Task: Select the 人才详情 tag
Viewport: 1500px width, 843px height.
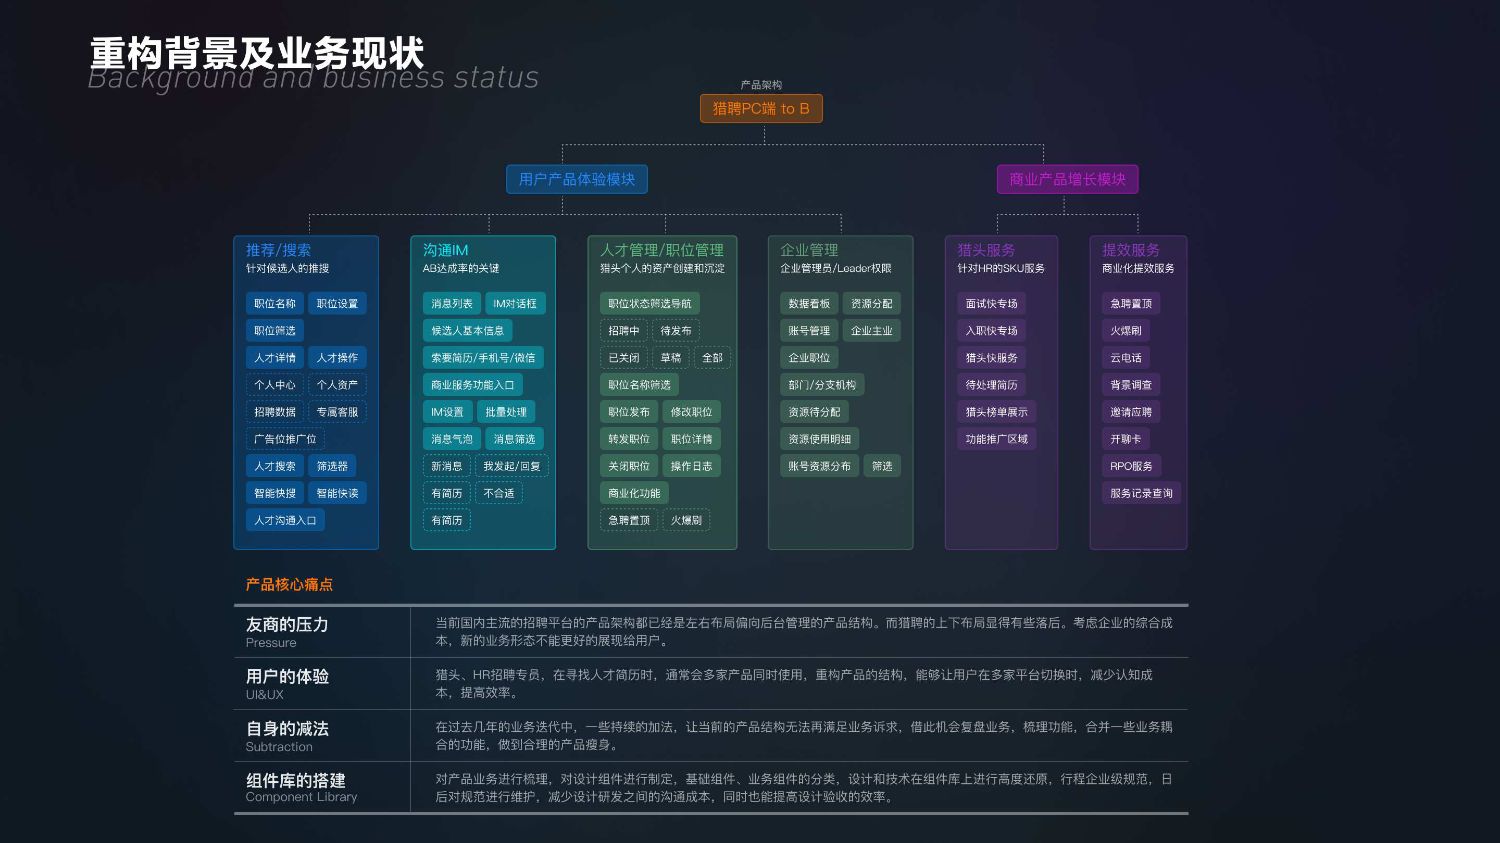Action: click(275, 358)
